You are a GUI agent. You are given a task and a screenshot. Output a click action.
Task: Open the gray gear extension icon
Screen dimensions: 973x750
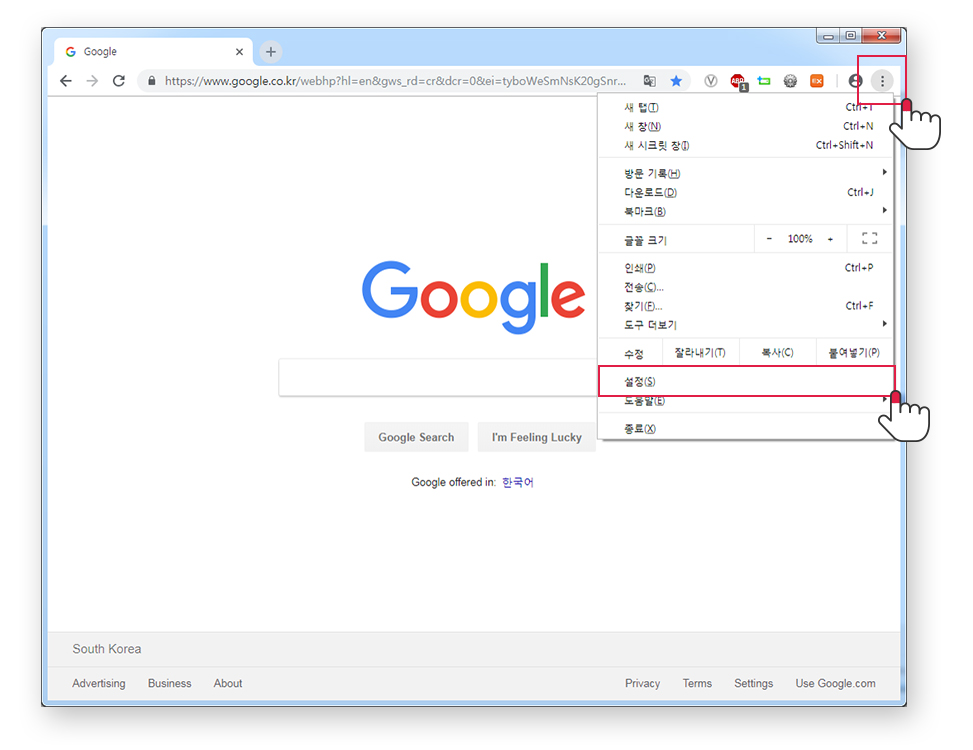point(790,81)
